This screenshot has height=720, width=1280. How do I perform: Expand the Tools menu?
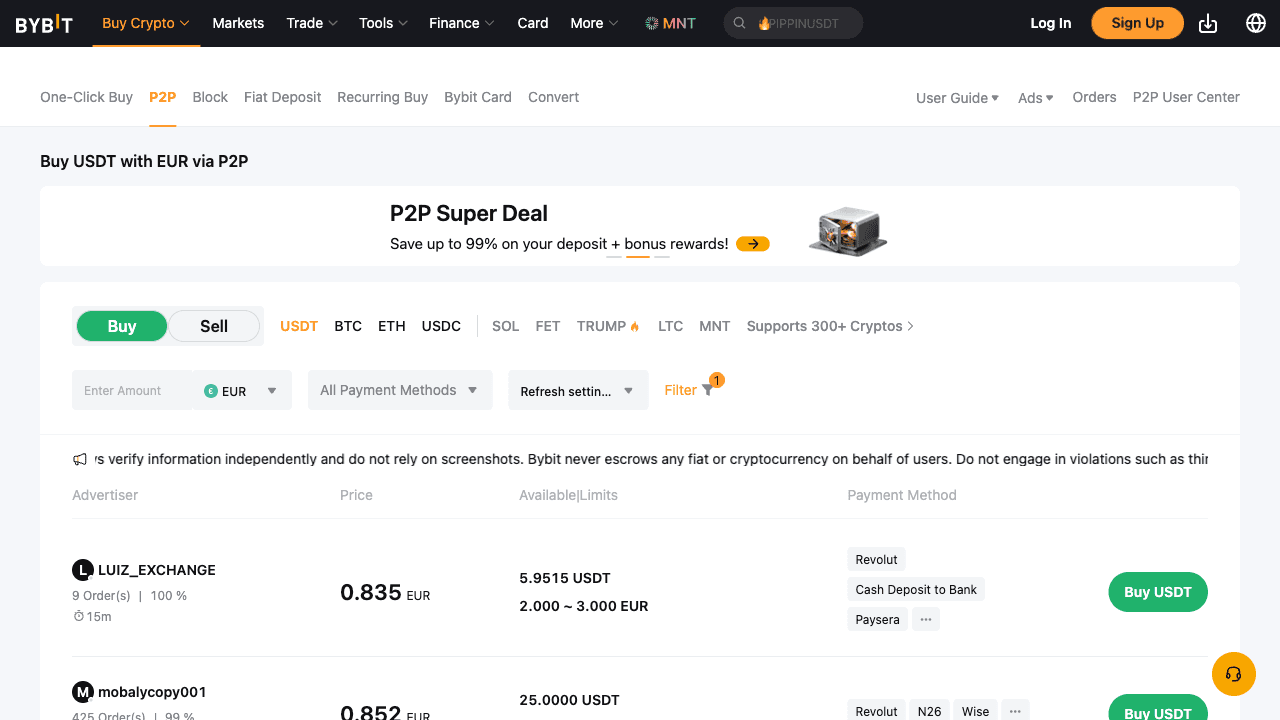(x=384, y=23)
